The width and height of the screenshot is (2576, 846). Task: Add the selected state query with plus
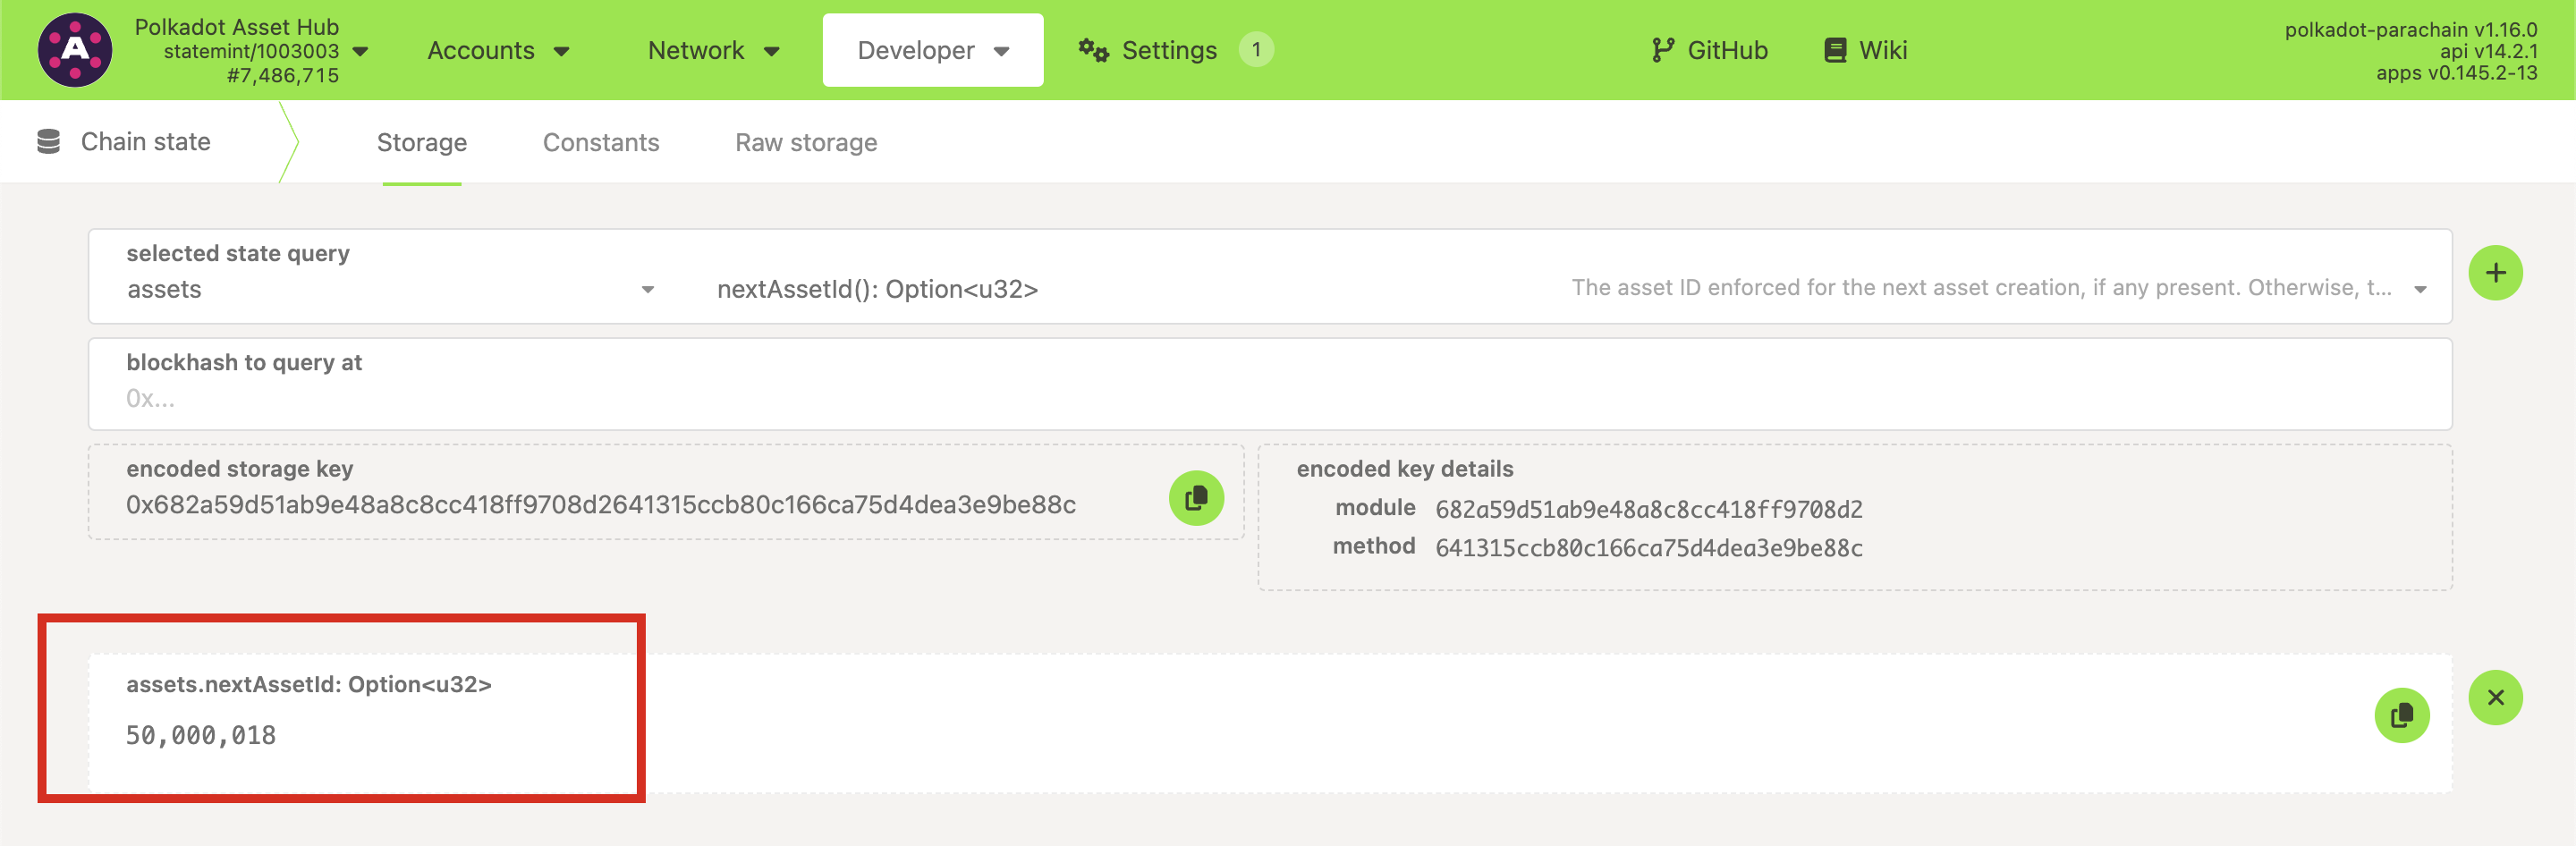(2494, 273)
